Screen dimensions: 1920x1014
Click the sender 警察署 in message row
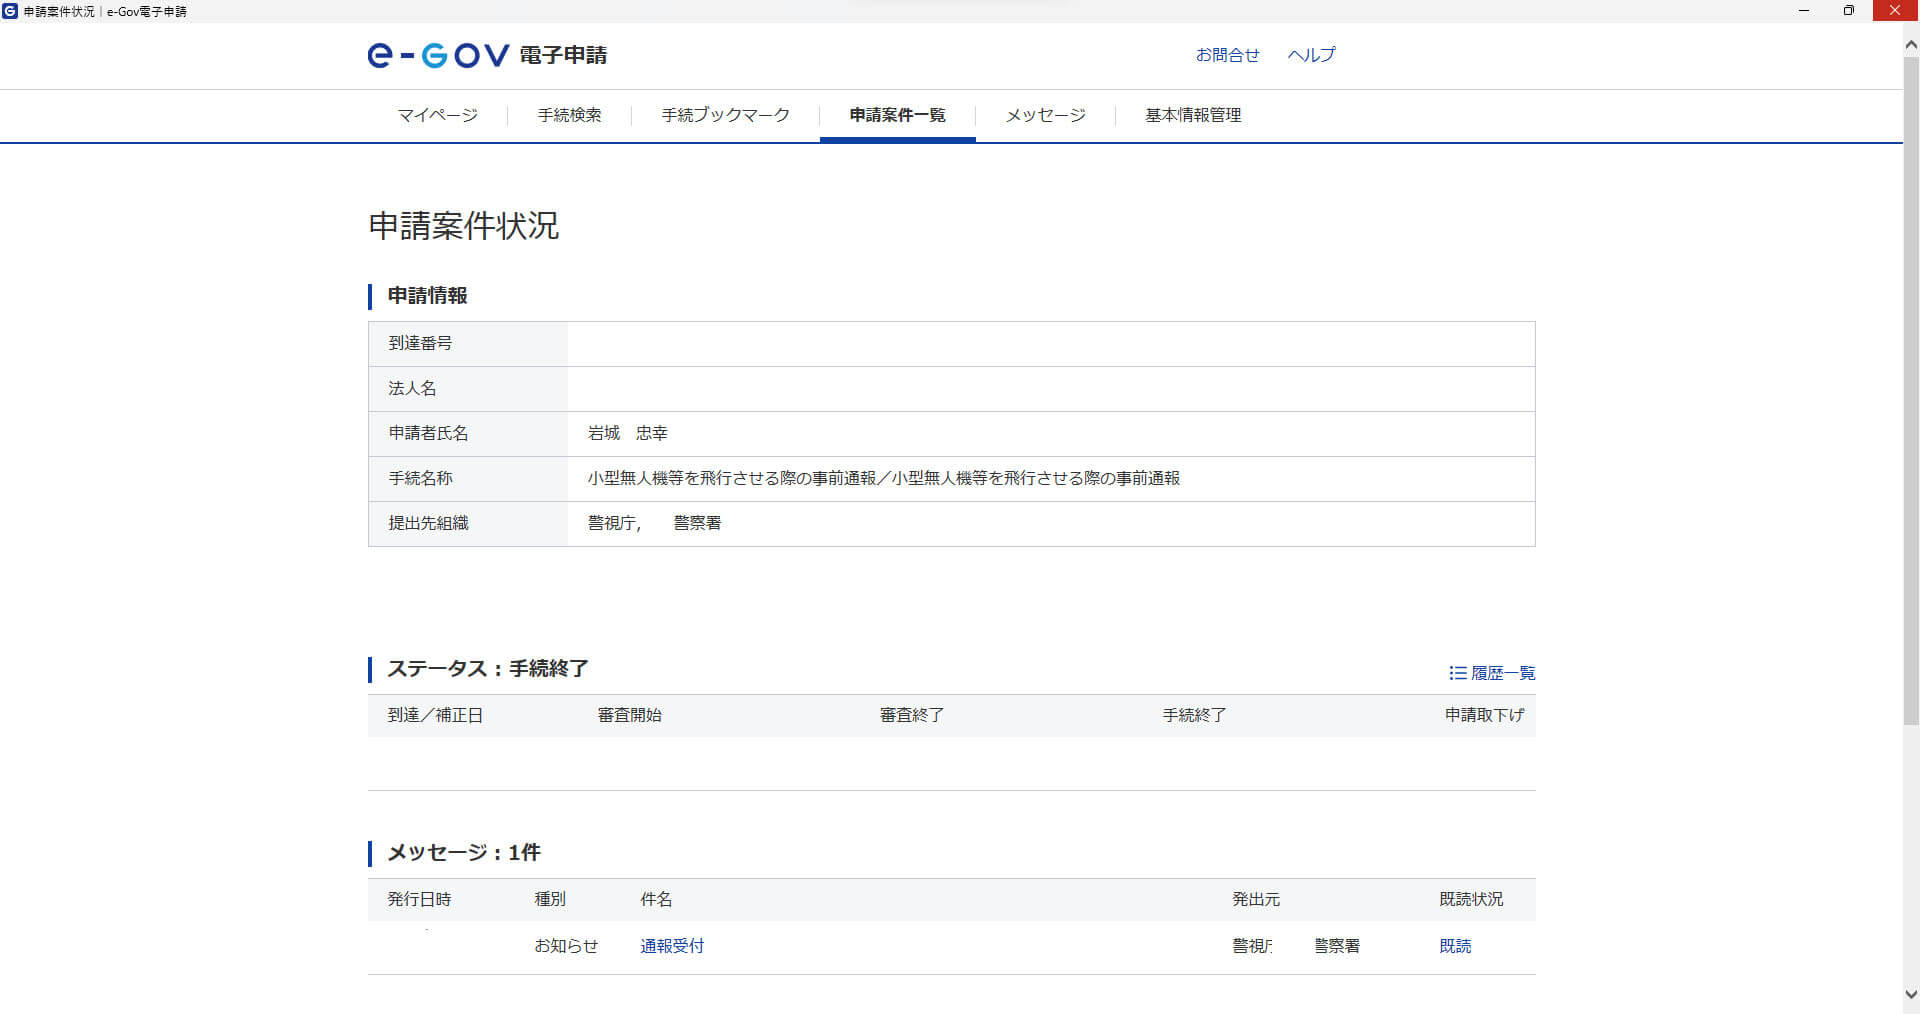click(1337, 946)
